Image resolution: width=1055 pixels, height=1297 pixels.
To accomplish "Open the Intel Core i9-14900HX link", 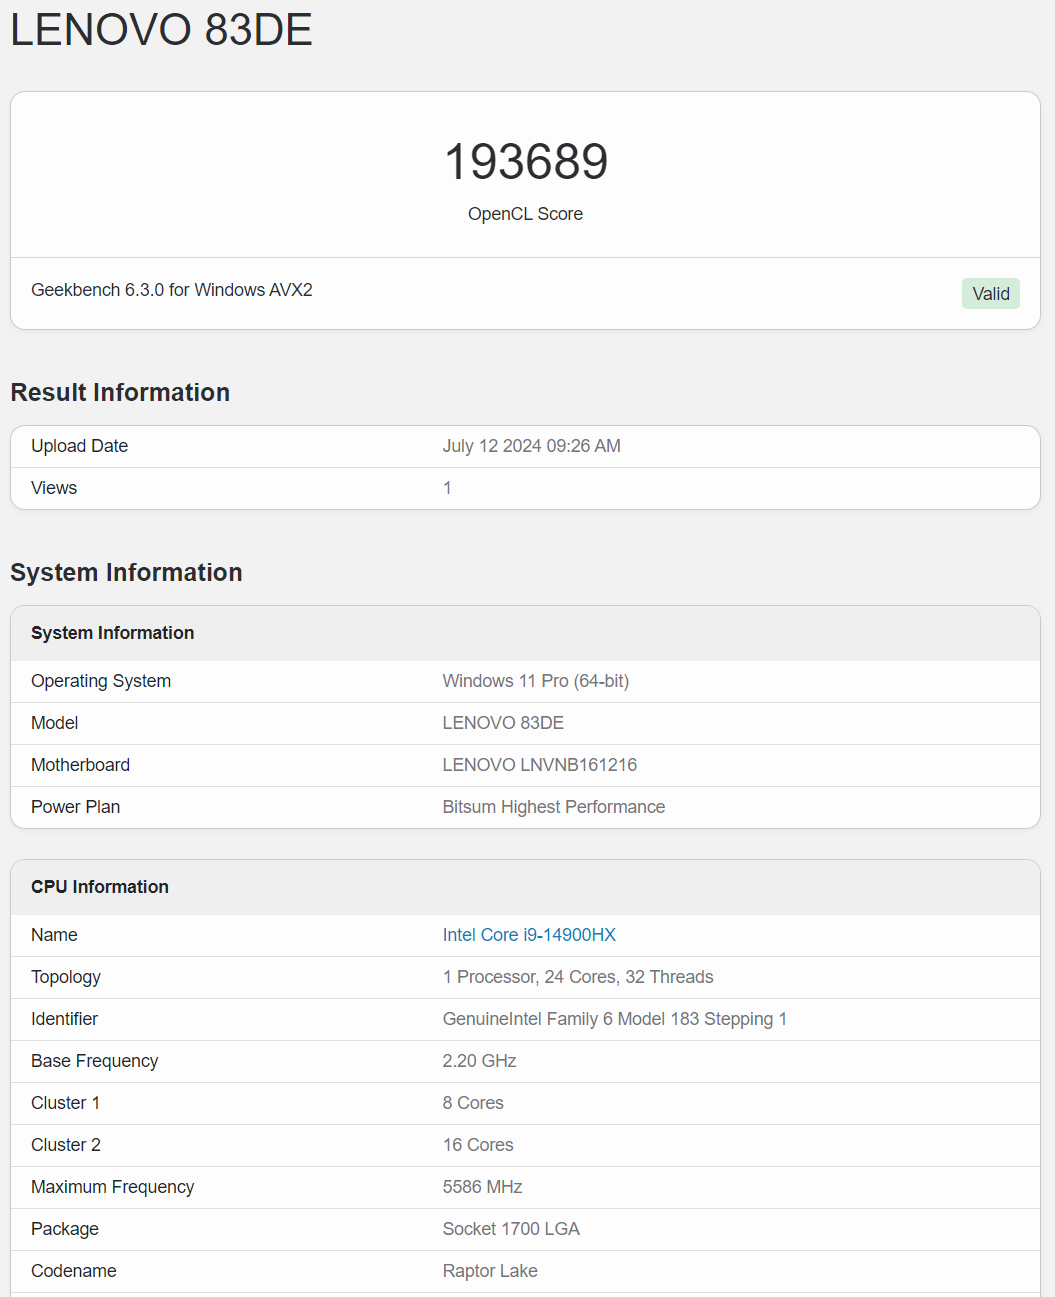I will coord(529,935).
